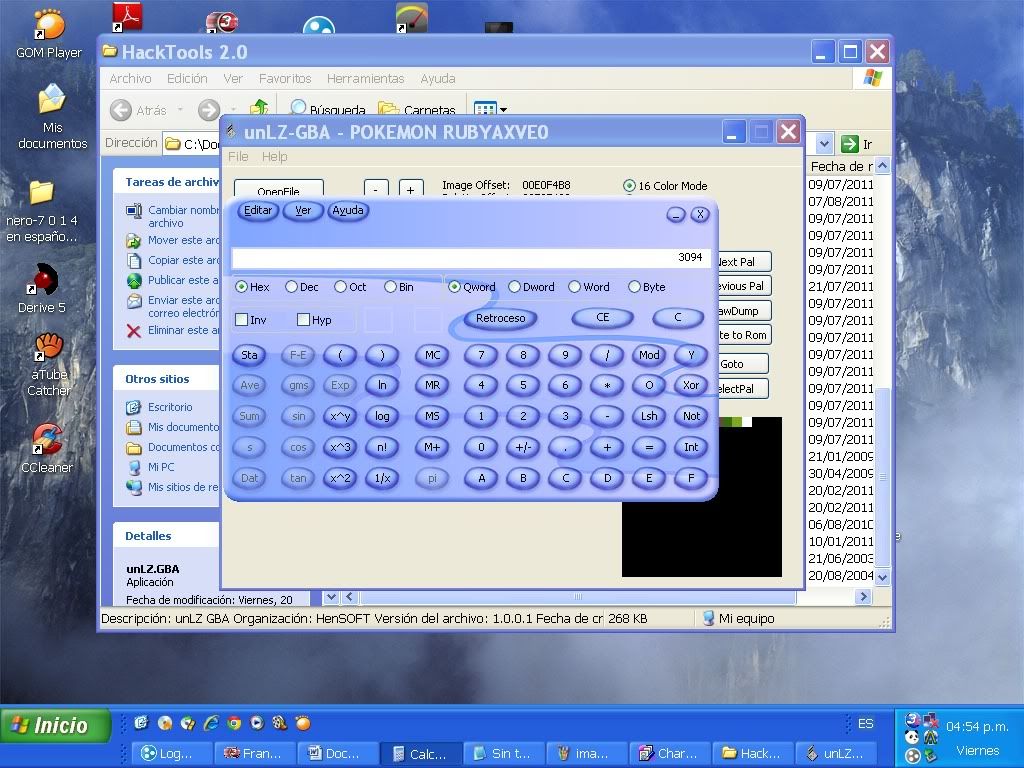Open Búsqueda search in HackTools toolbar

pyautogui.click(x=327, y=109)
